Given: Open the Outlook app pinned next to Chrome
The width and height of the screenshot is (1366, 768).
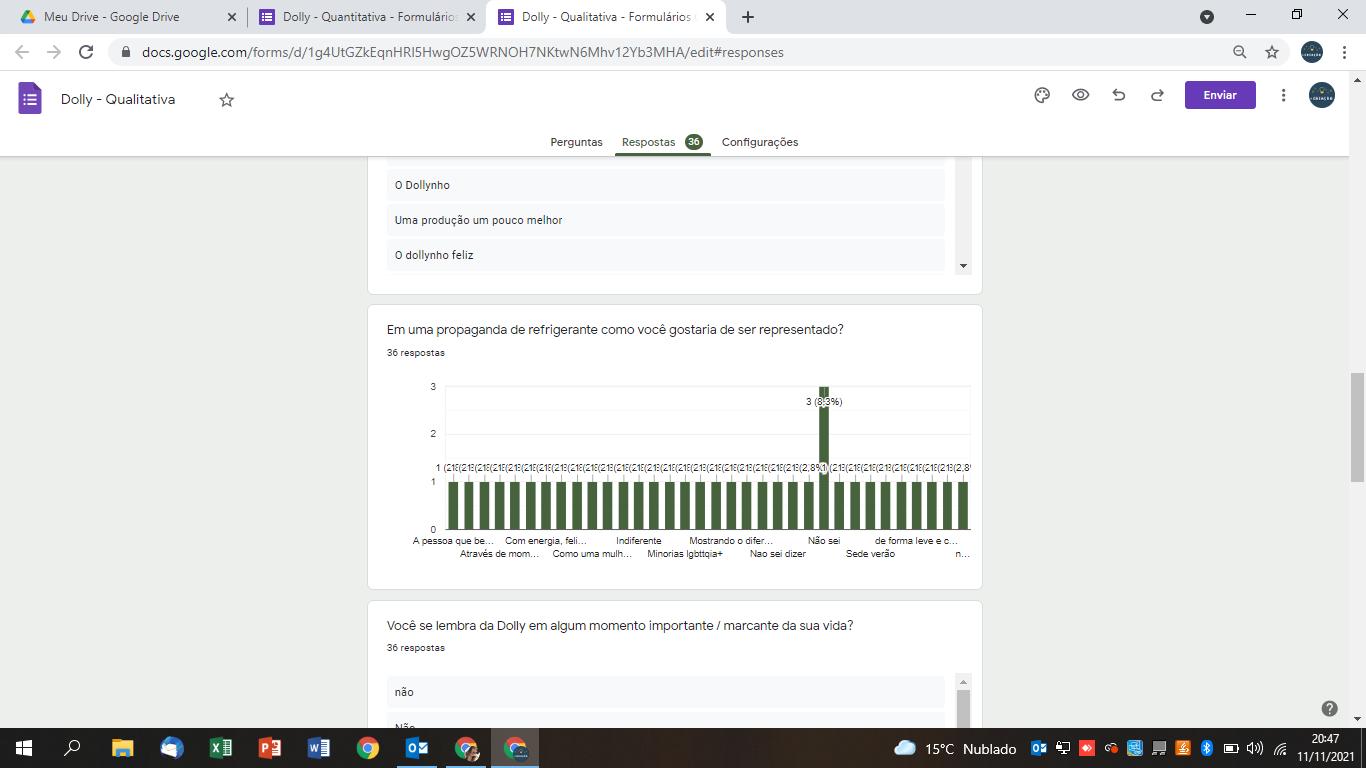Looking at the screenshot, I should click(x=417, y=748).
